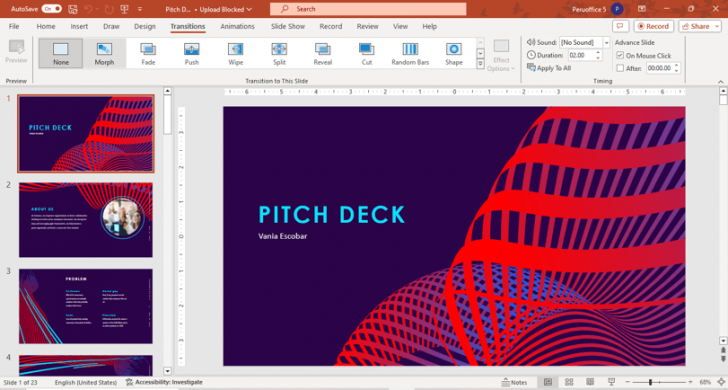Toggle On Mouse Click checkbox
The width and height of the screenshot is (728, 390).
(620, 55)
